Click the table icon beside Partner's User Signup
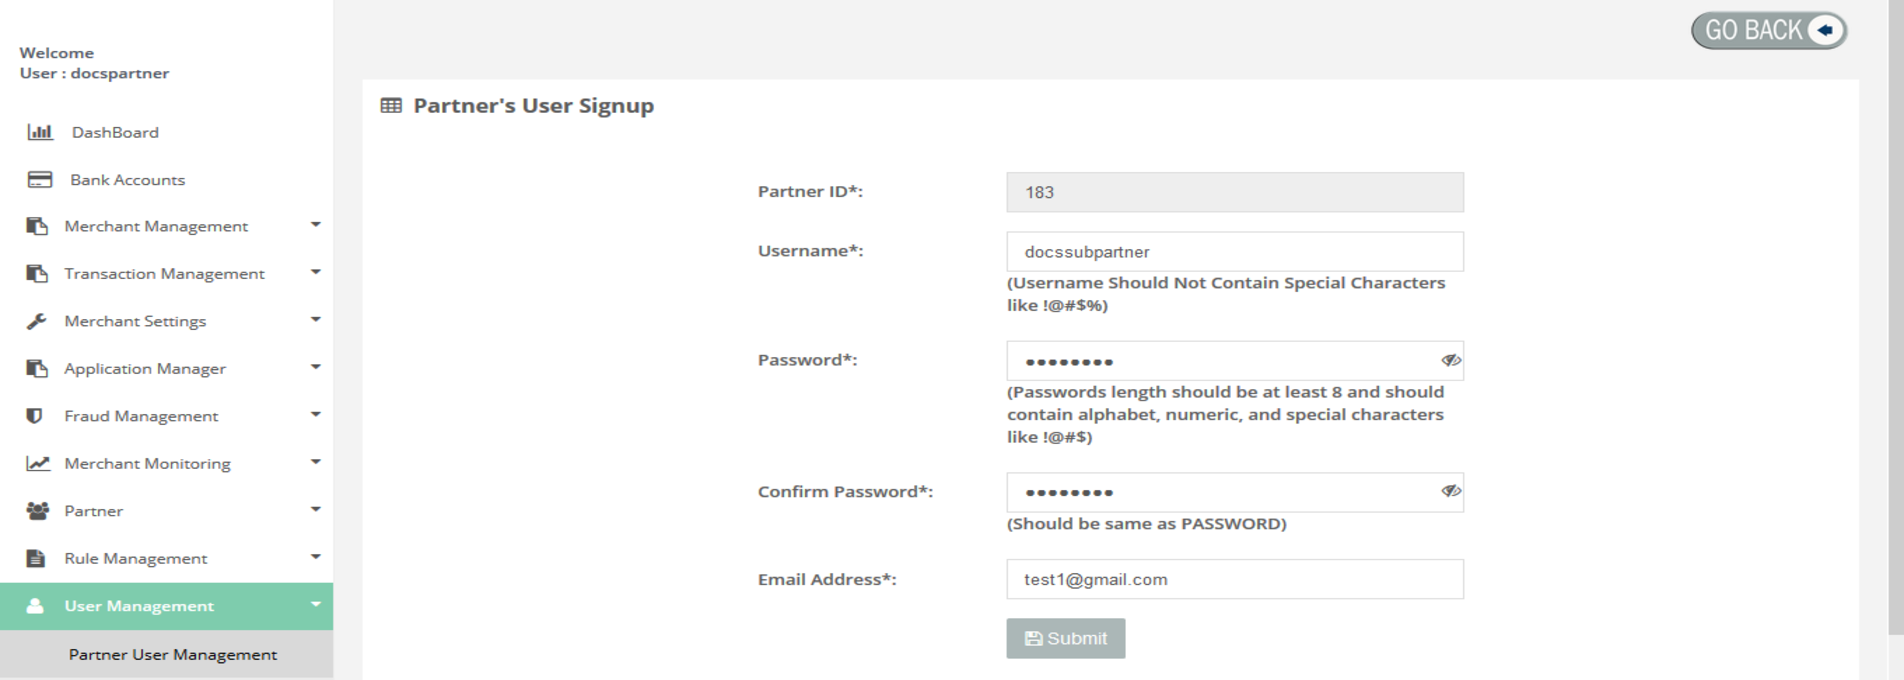 pyautogui.click(x=391, y=106)
